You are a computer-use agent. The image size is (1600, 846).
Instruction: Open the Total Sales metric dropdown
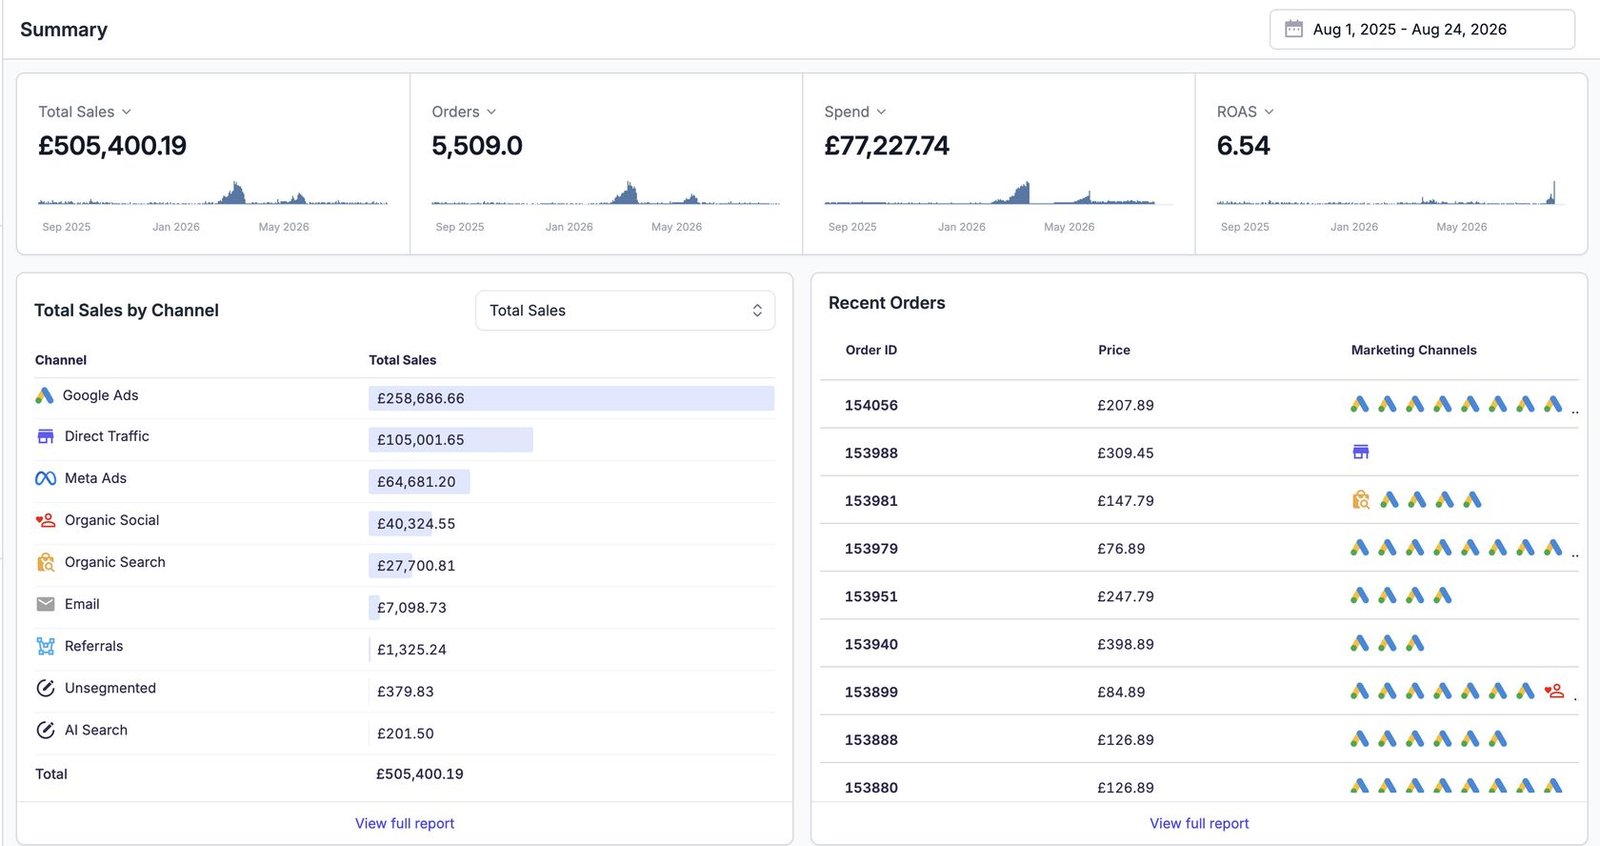(85, 112)
